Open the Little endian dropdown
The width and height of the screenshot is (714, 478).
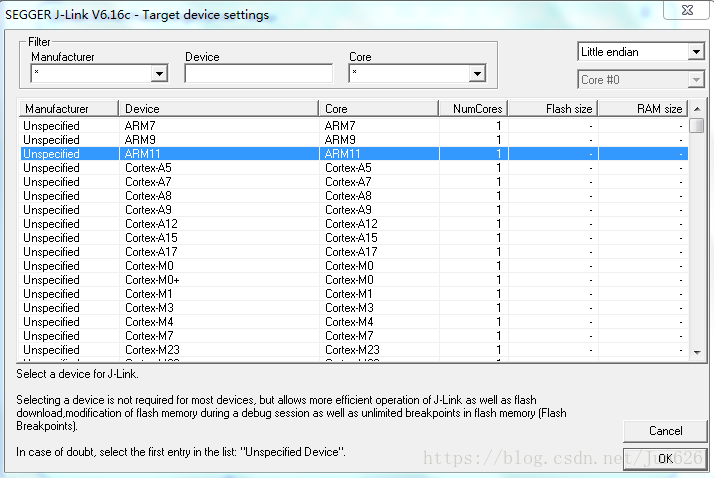pyautogui.click(x=696, y=52)
